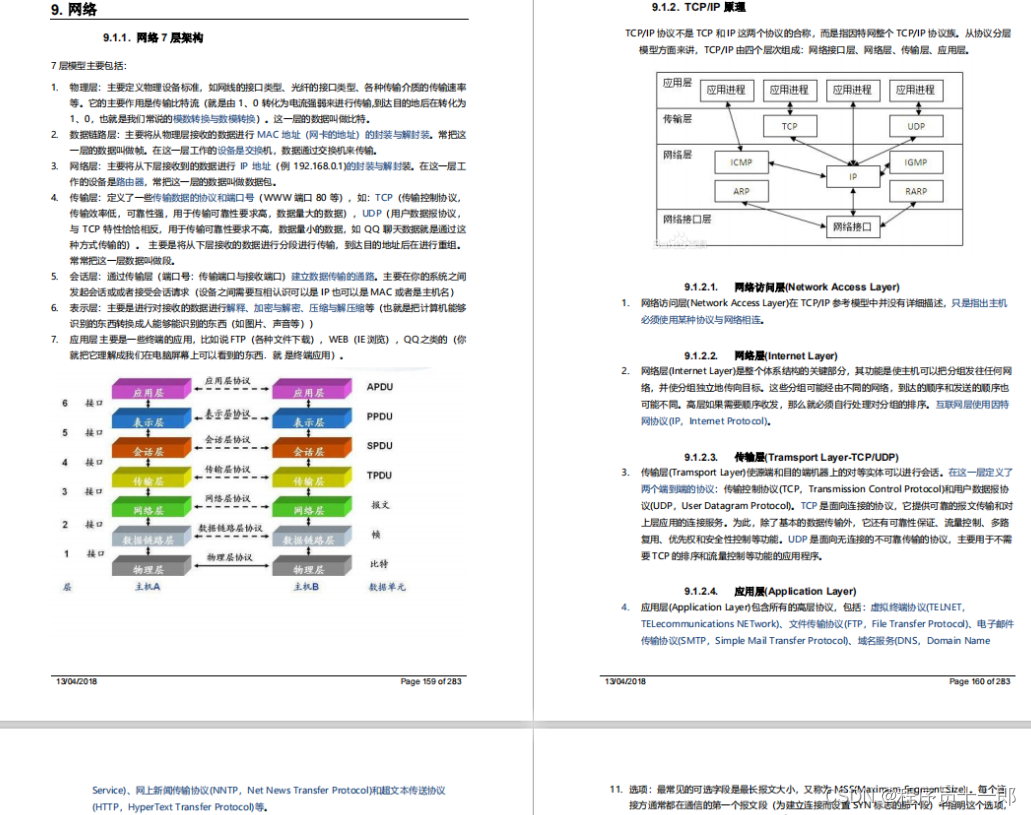
Task: Click the IGMP box in the diagram
Action: [916, 162]
